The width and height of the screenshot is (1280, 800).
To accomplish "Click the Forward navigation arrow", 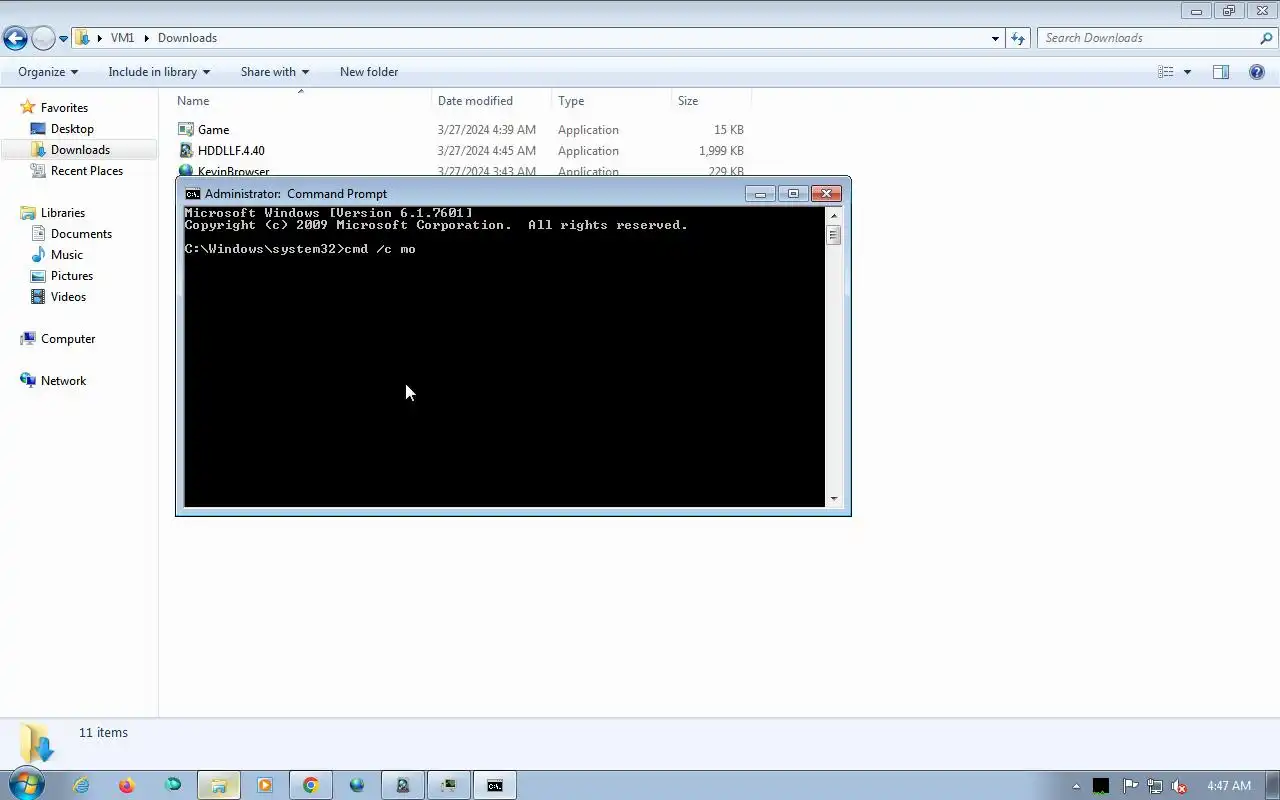I will (43, 38).
